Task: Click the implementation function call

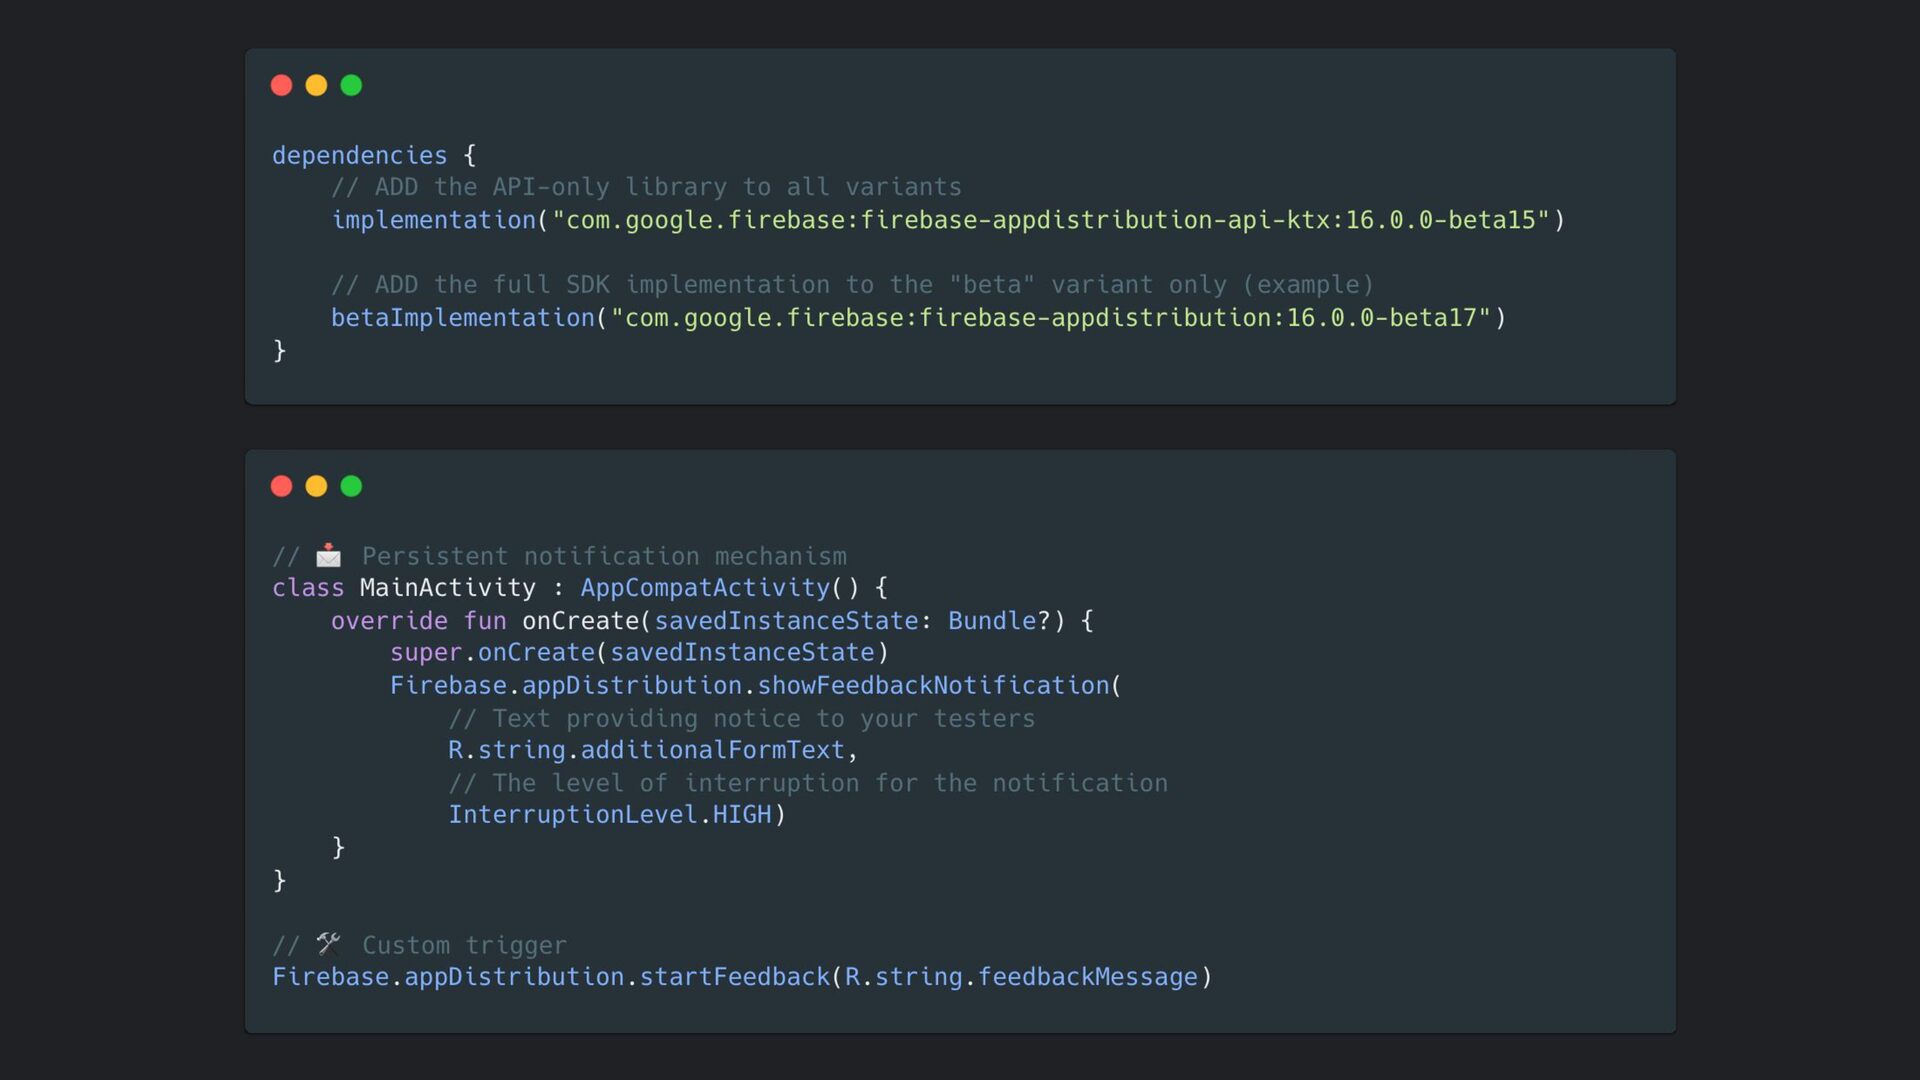Action: (x=433, y=220)
